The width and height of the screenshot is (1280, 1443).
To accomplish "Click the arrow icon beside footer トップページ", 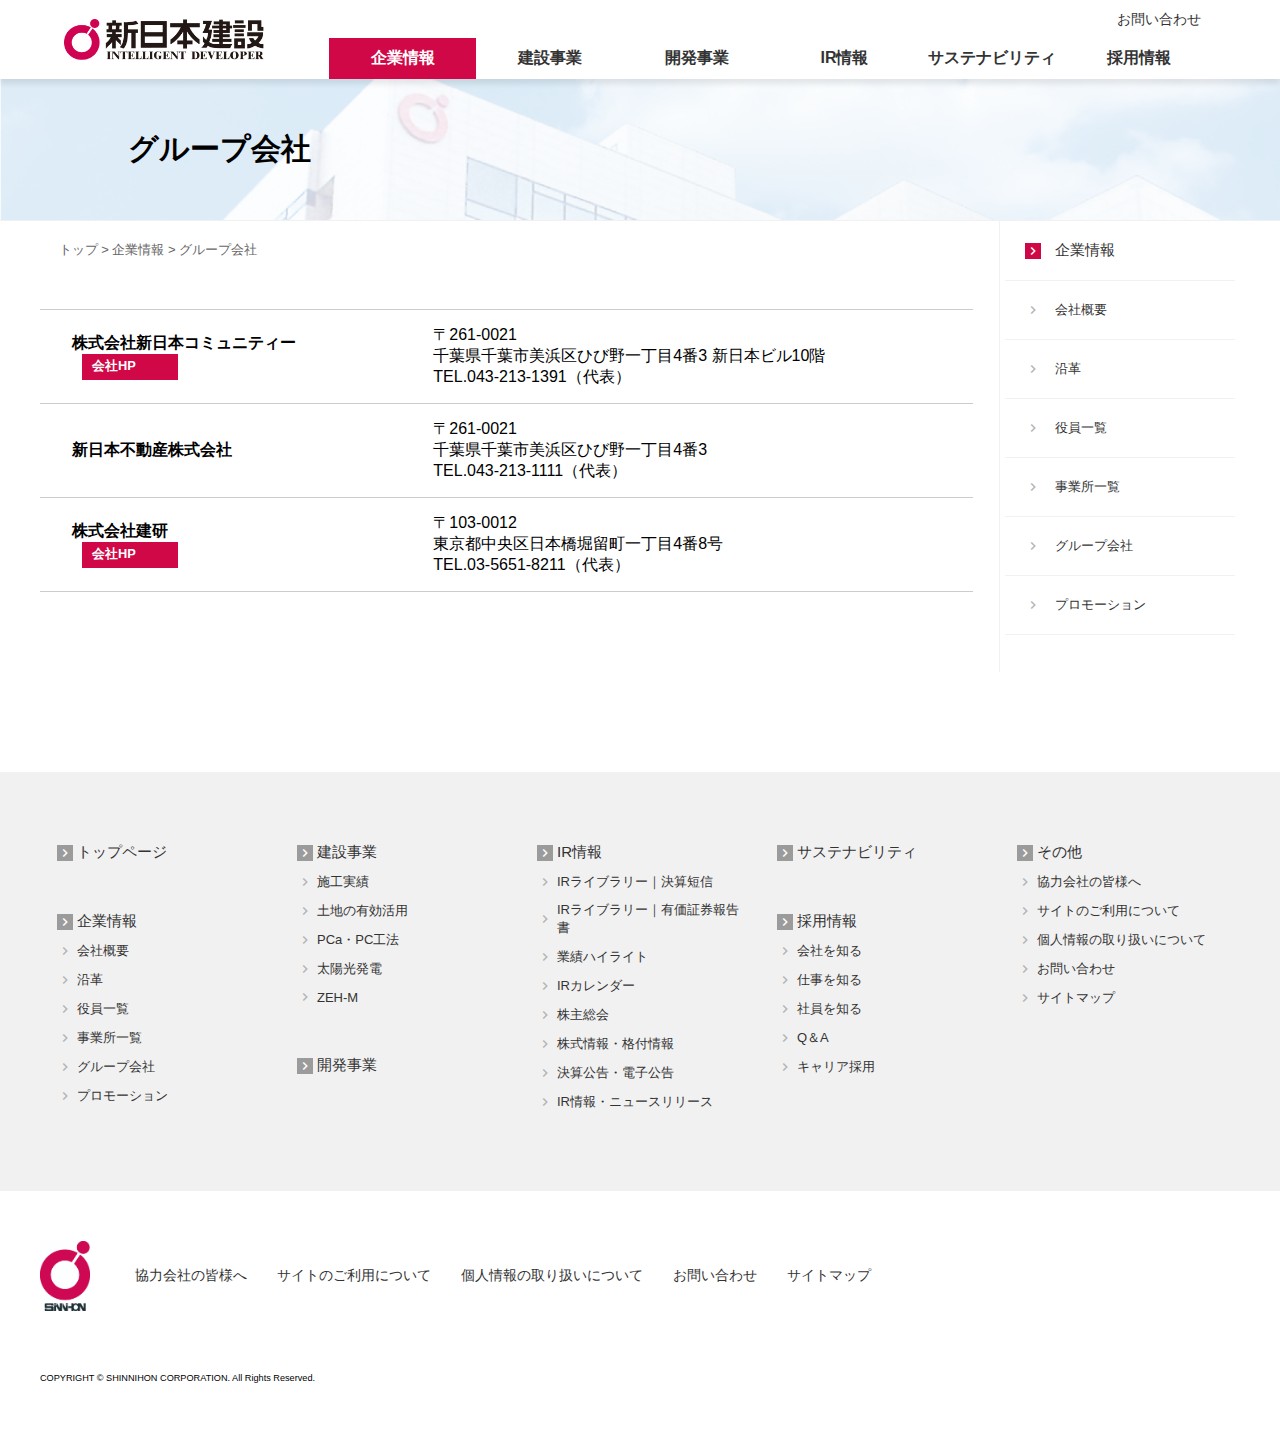I will (65, 853).
